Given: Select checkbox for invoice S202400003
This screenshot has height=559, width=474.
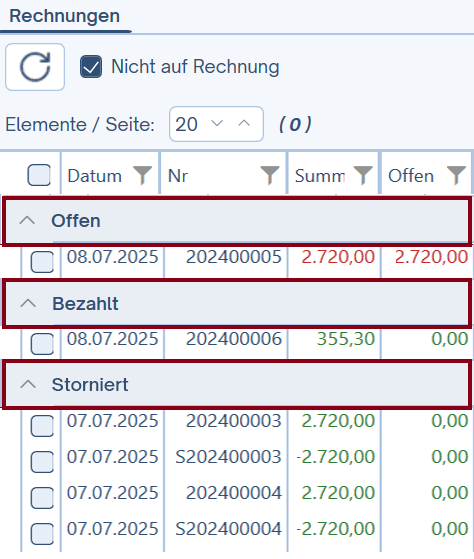Looking at the screenshot, I should pos(42,462).
